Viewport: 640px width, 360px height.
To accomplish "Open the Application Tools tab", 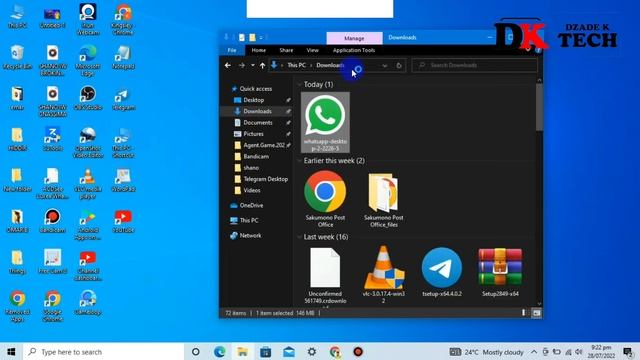I will pyautogui.click(x=354, y=50).
